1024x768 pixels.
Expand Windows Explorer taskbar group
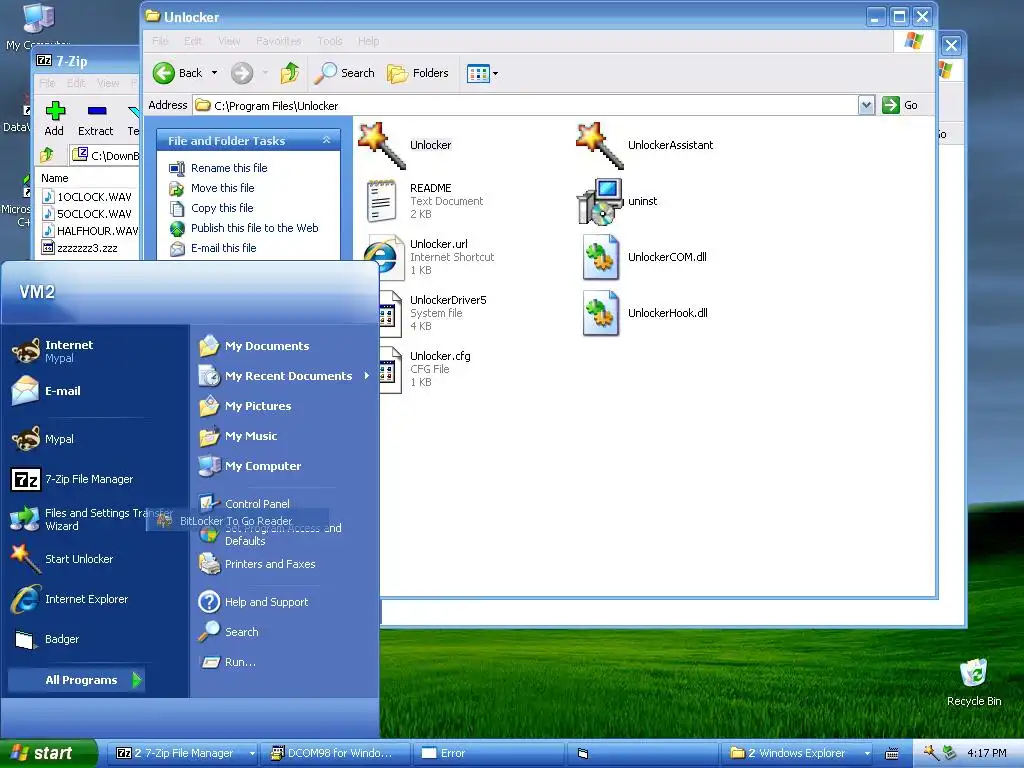pyautogui.click(x=798, y=753)
